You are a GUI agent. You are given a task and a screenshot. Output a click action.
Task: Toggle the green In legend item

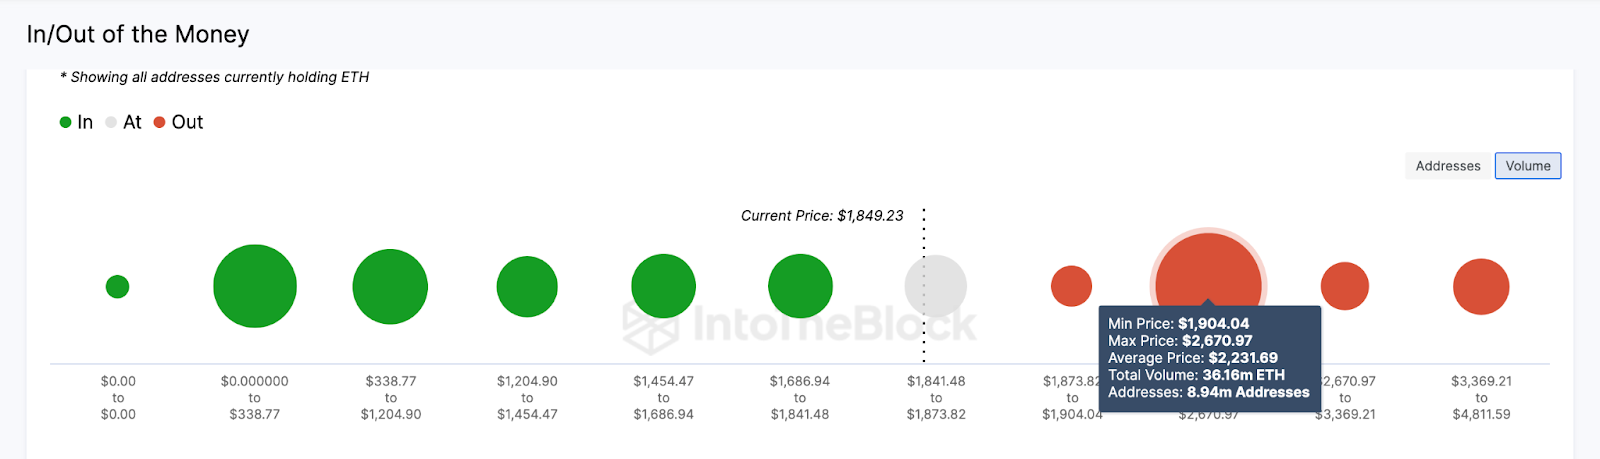[77, 122]
